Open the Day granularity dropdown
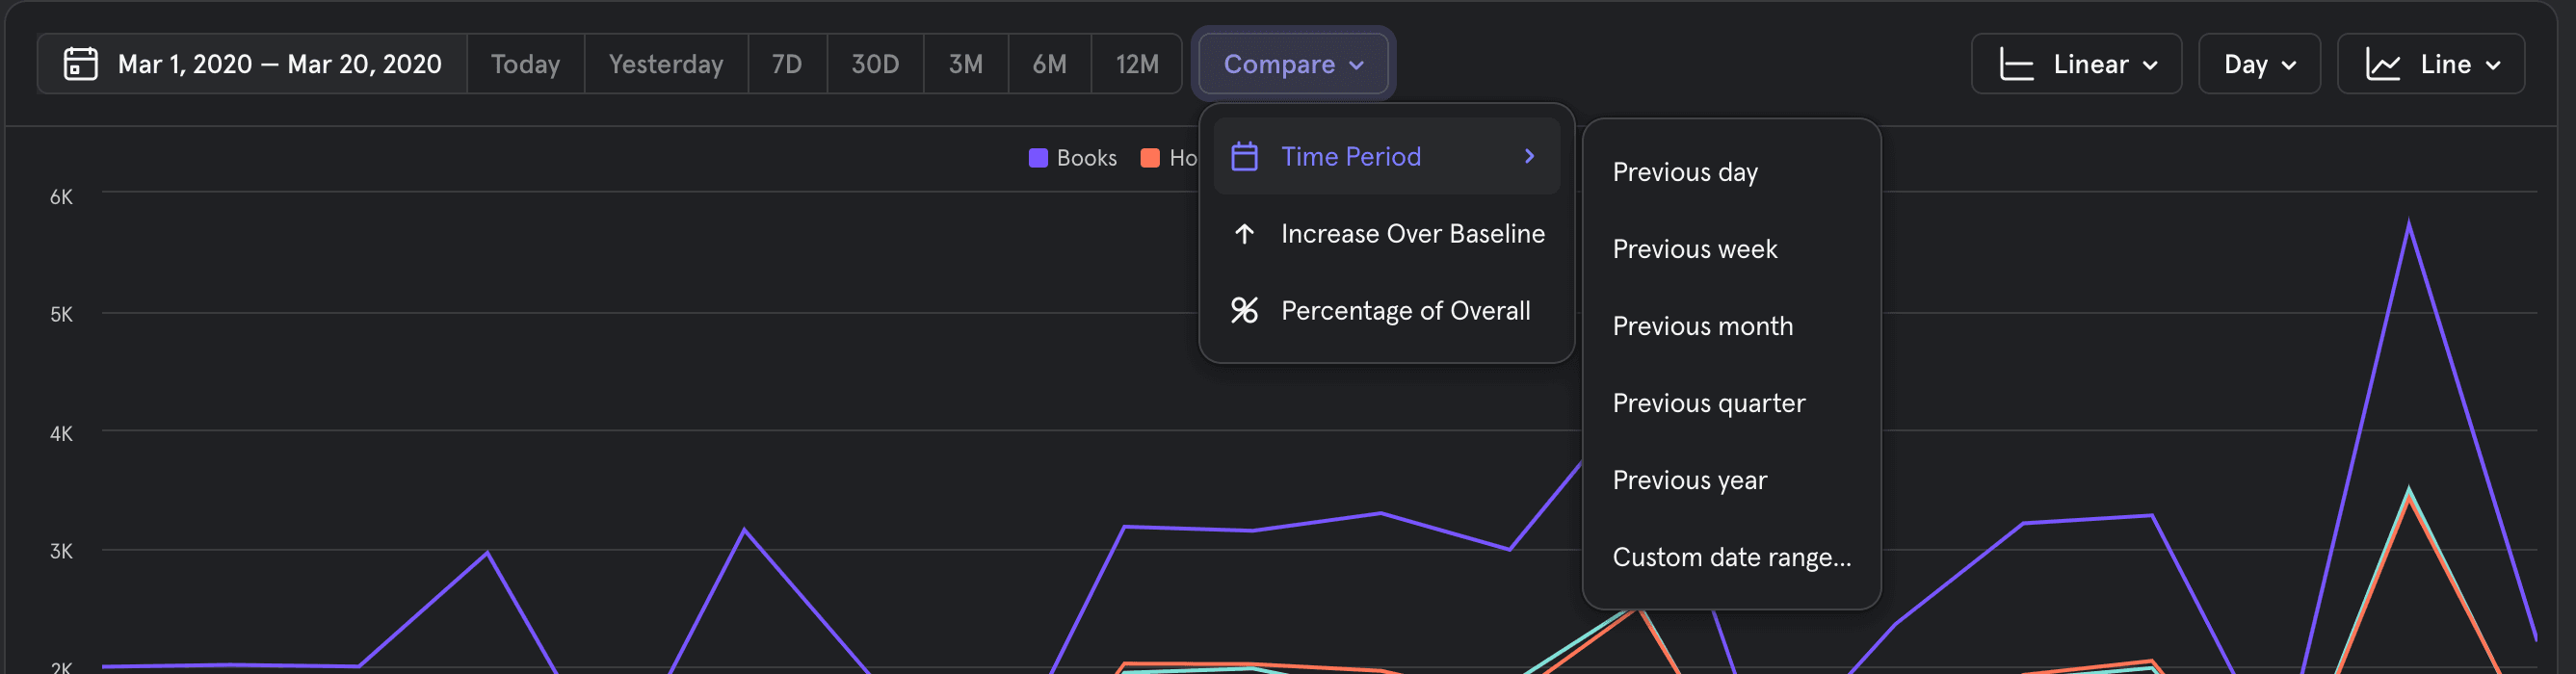2576x674 pixels. pos(2258,64)
